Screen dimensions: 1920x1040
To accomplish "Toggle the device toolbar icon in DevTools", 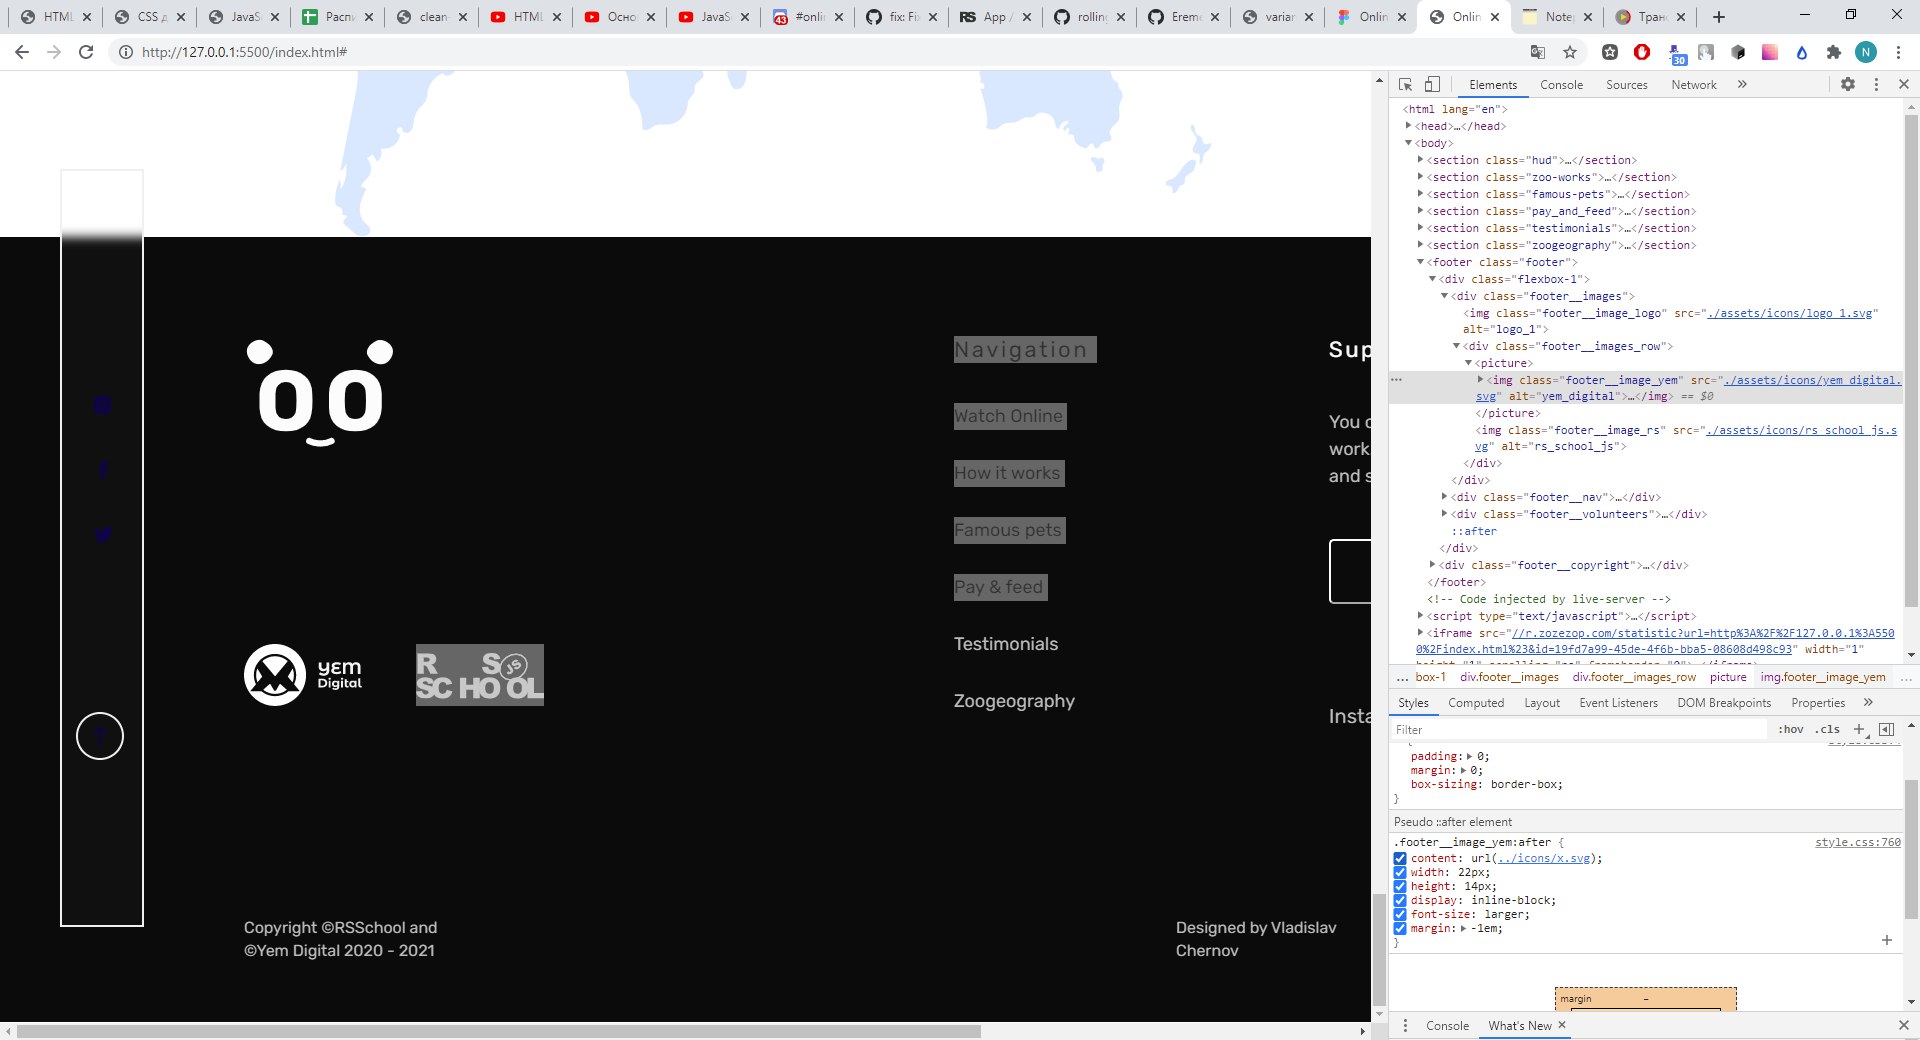I will click(x=1432, y=85).
